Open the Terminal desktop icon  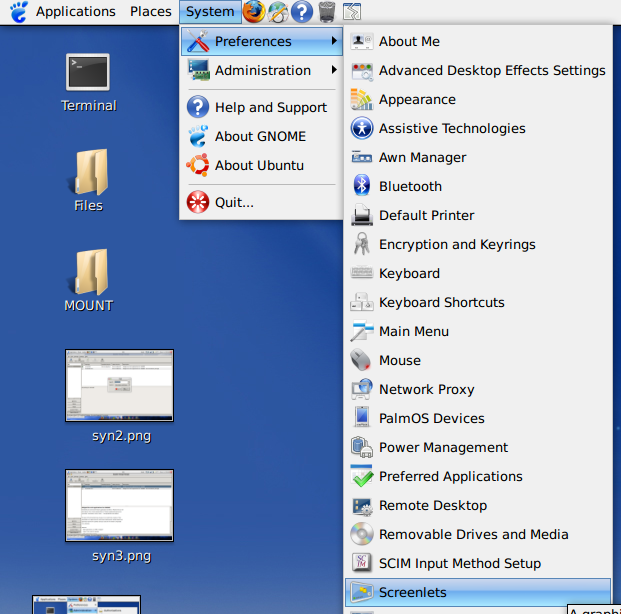pos(88,72)
